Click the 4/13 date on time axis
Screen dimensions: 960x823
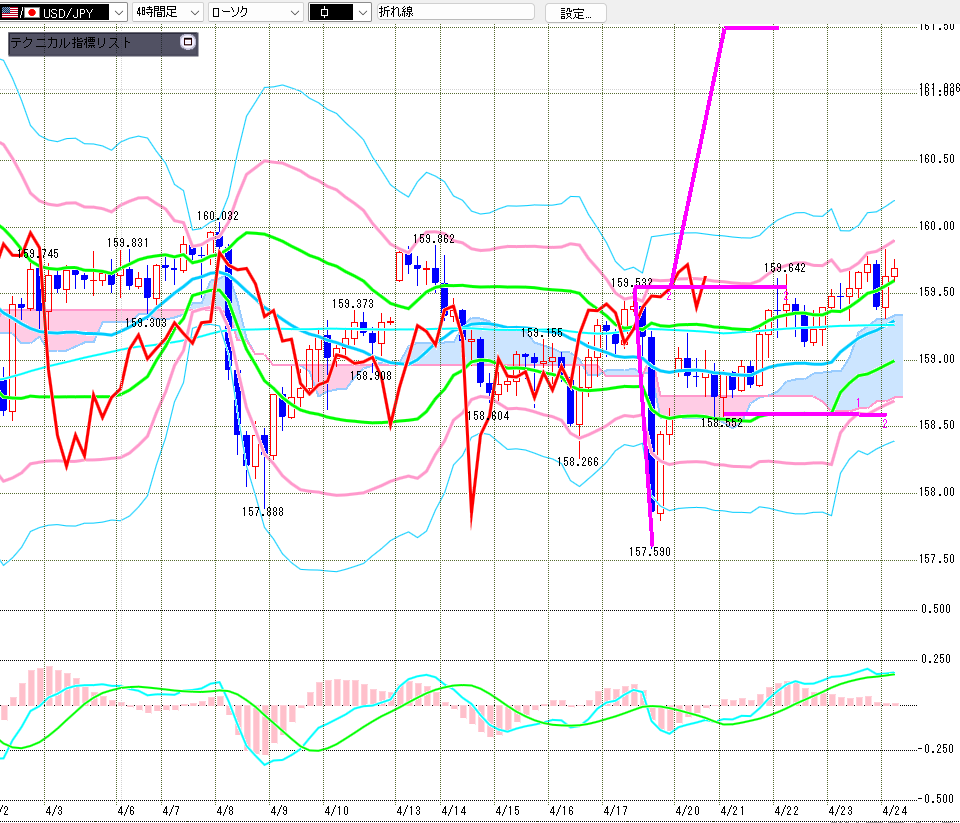point(407,809)
